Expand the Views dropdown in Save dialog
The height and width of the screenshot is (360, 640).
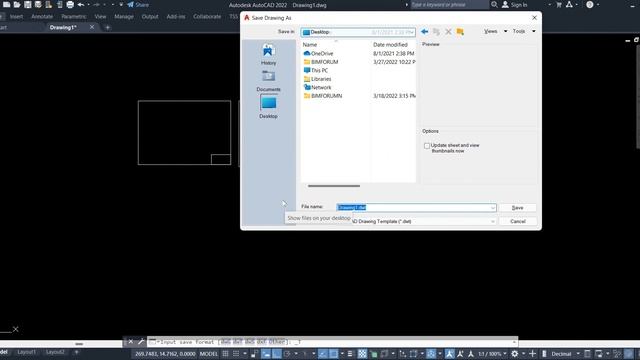click(x=505, y=31)
